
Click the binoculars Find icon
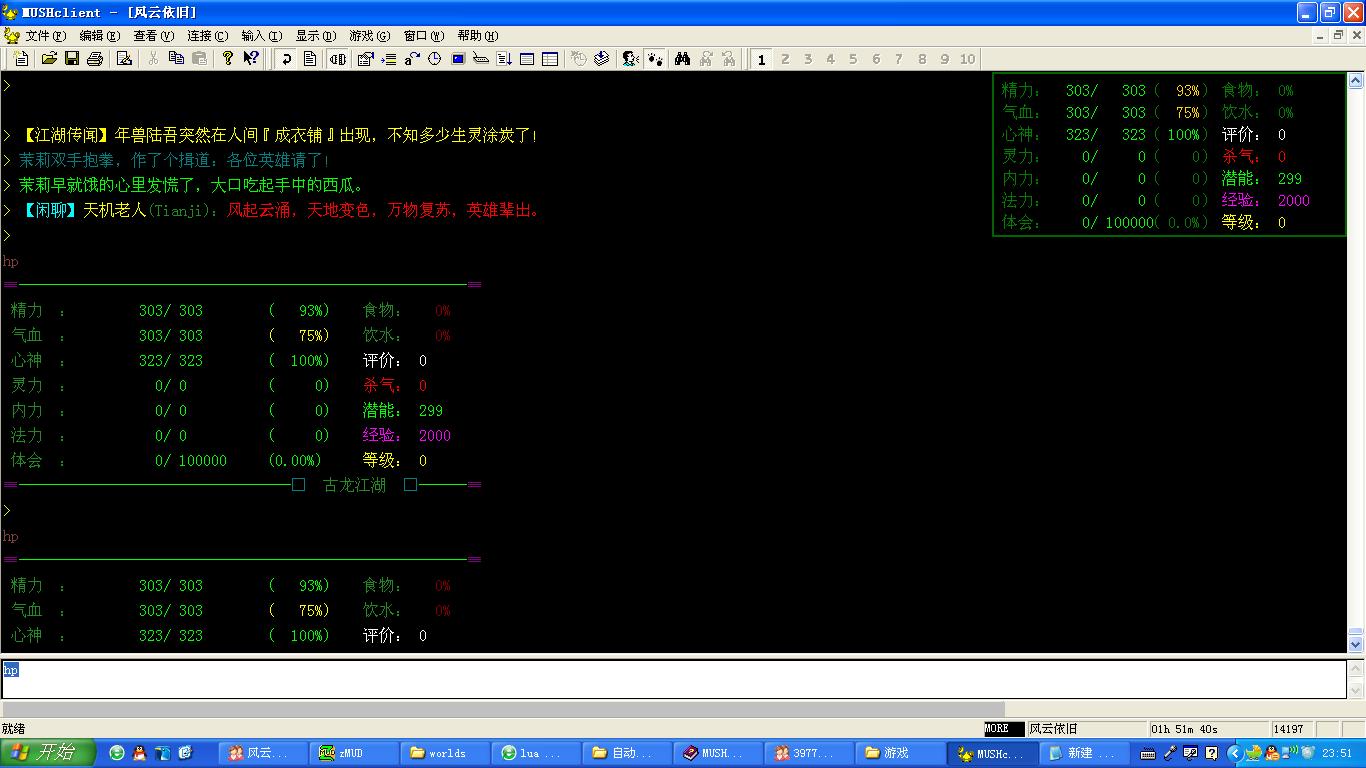(682, 59)
